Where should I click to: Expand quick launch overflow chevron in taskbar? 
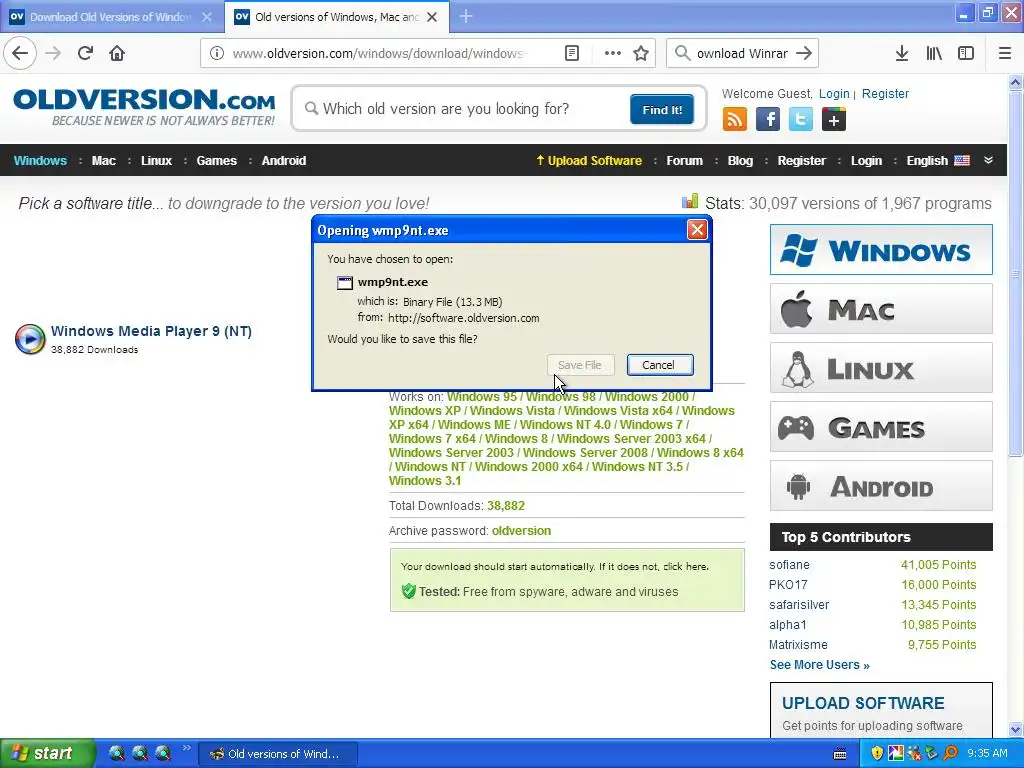pos(186,748)
